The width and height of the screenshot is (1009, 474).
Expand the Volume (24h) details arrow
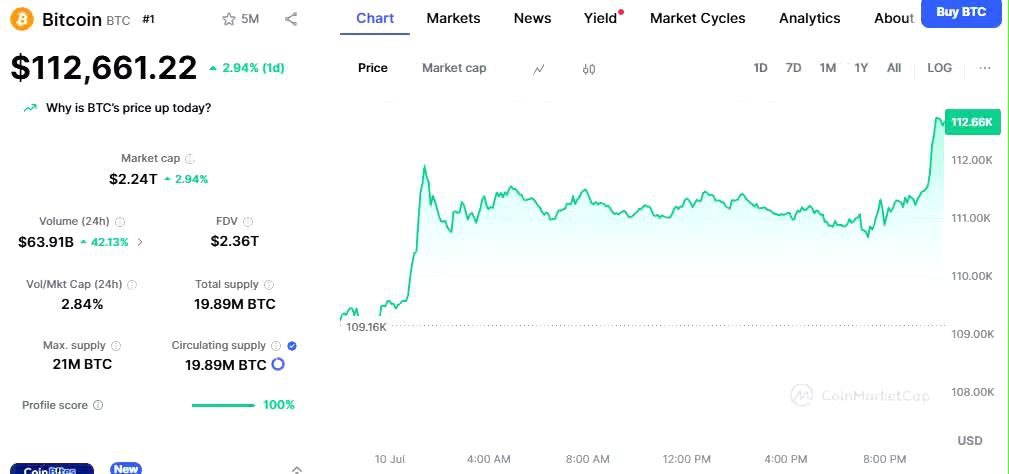click(x=140, y=242)
